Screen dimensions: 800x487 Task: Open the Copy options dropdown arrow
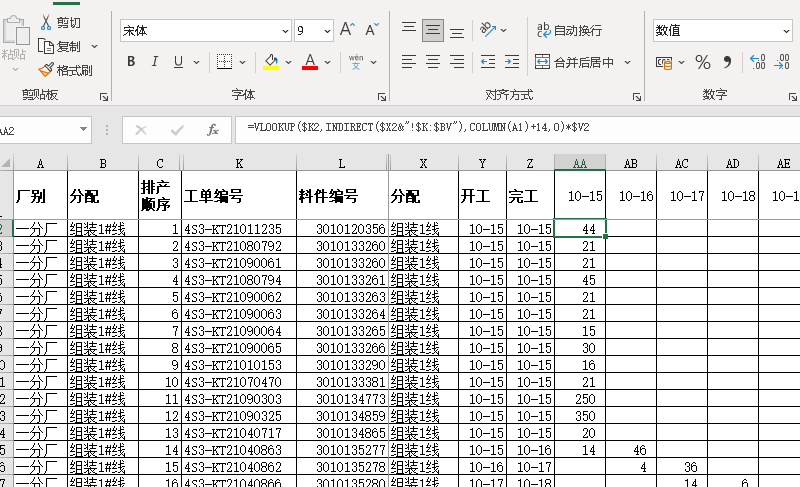tap(94, 46)
